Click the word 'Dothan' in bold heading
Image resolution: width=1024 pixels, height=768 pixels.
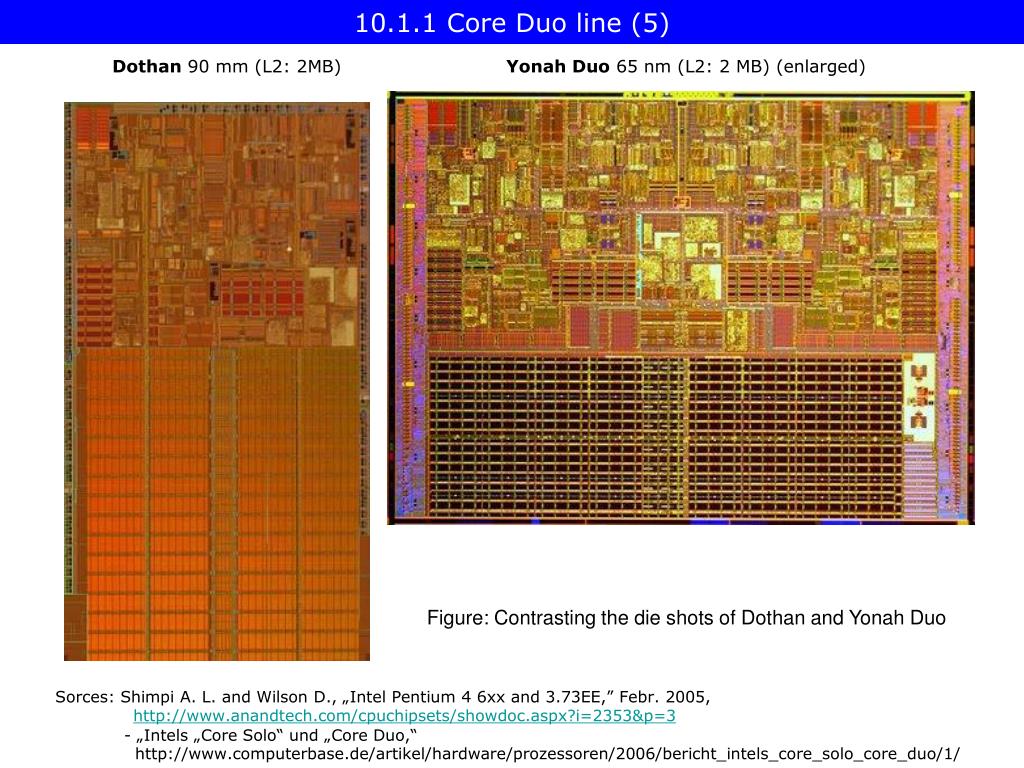coord(147,67)
